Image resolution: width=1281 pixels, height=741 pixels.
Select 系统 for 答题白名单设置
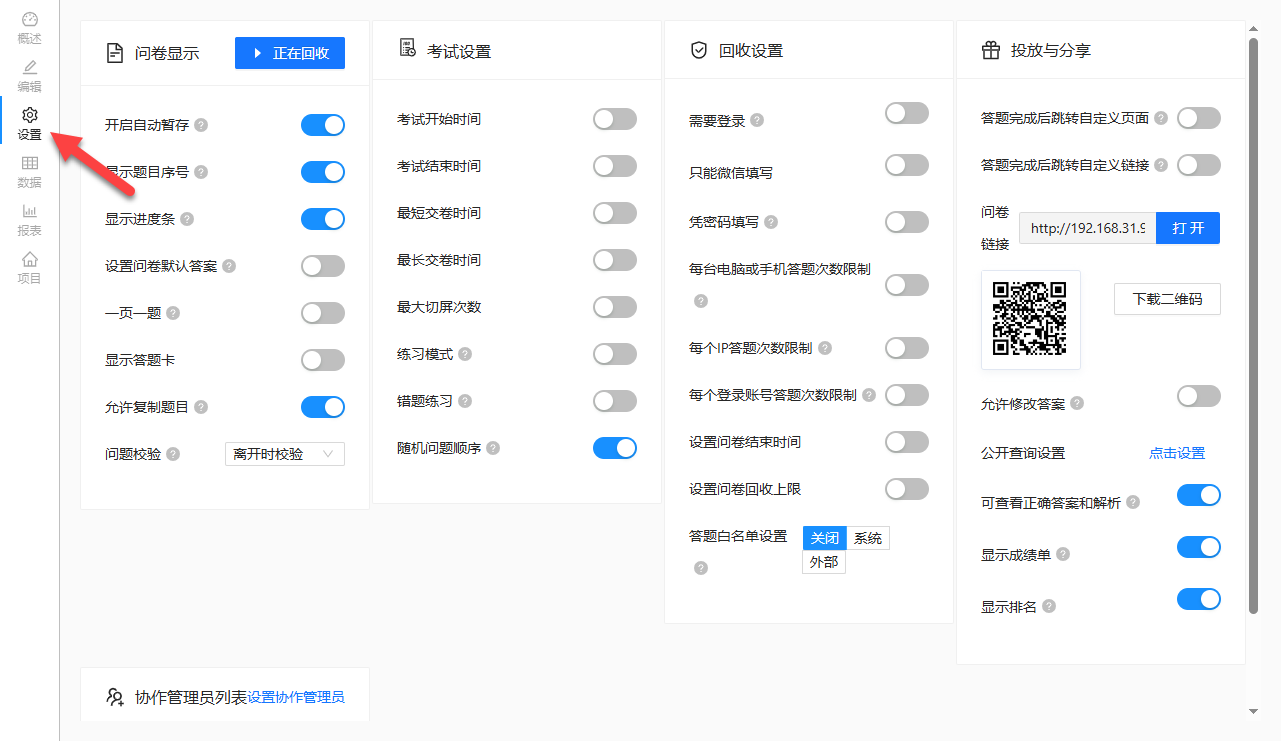coord(867,538)
